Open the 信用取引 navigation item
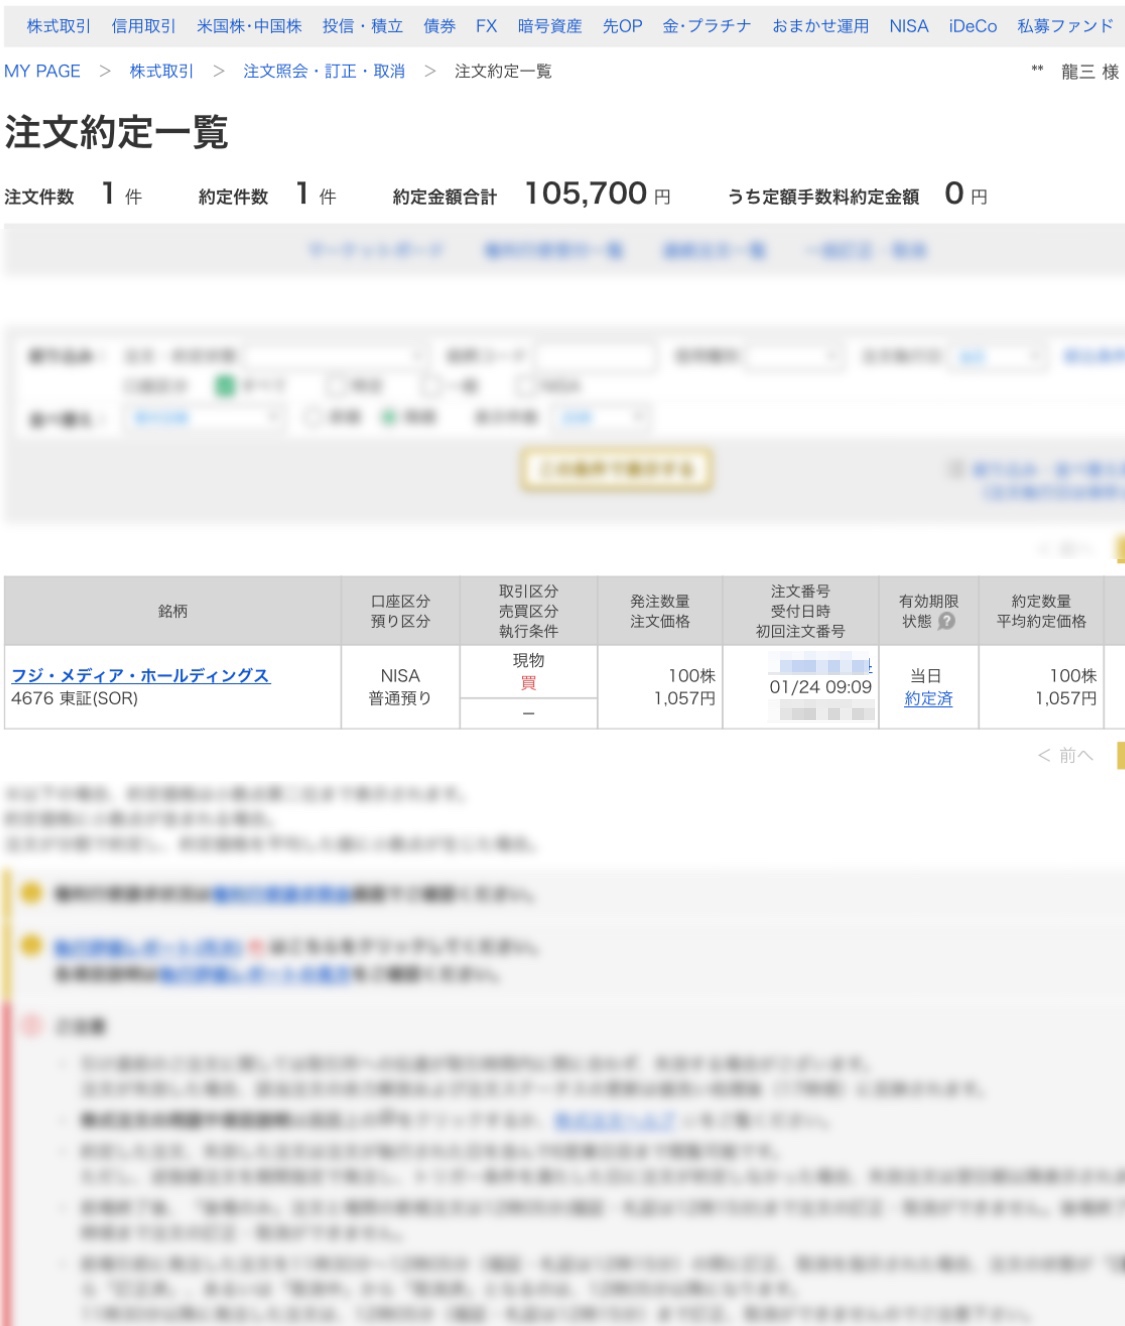The width and height of the screenshot is (1125, 1326). pos(143,26)
